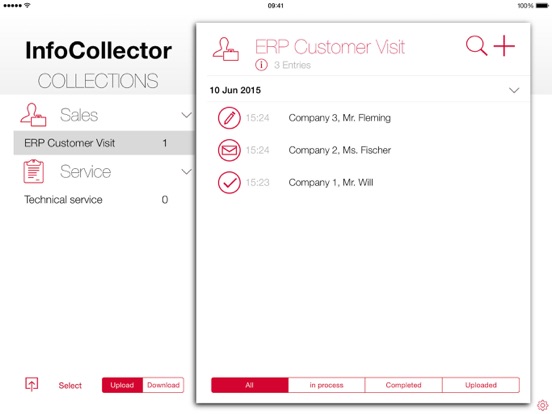Filter entries by Completed

403,385
